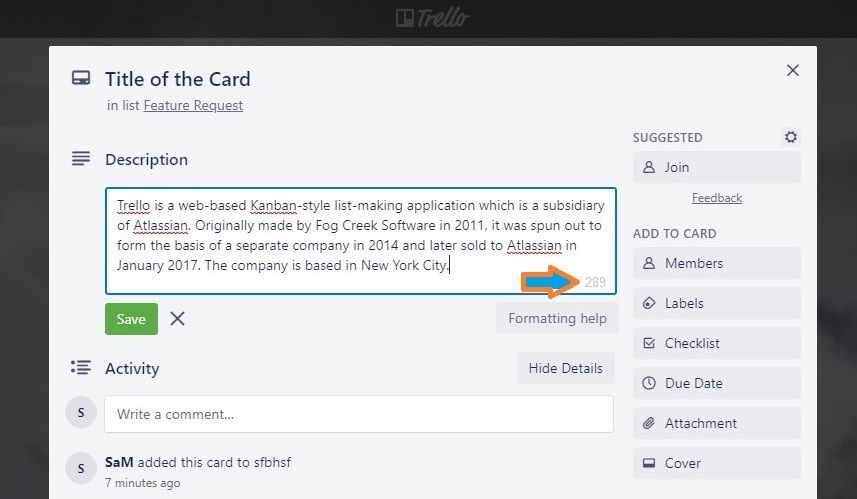Join the card from Suggested
This screenshot has width=857, height=499.
click(717, 167)
